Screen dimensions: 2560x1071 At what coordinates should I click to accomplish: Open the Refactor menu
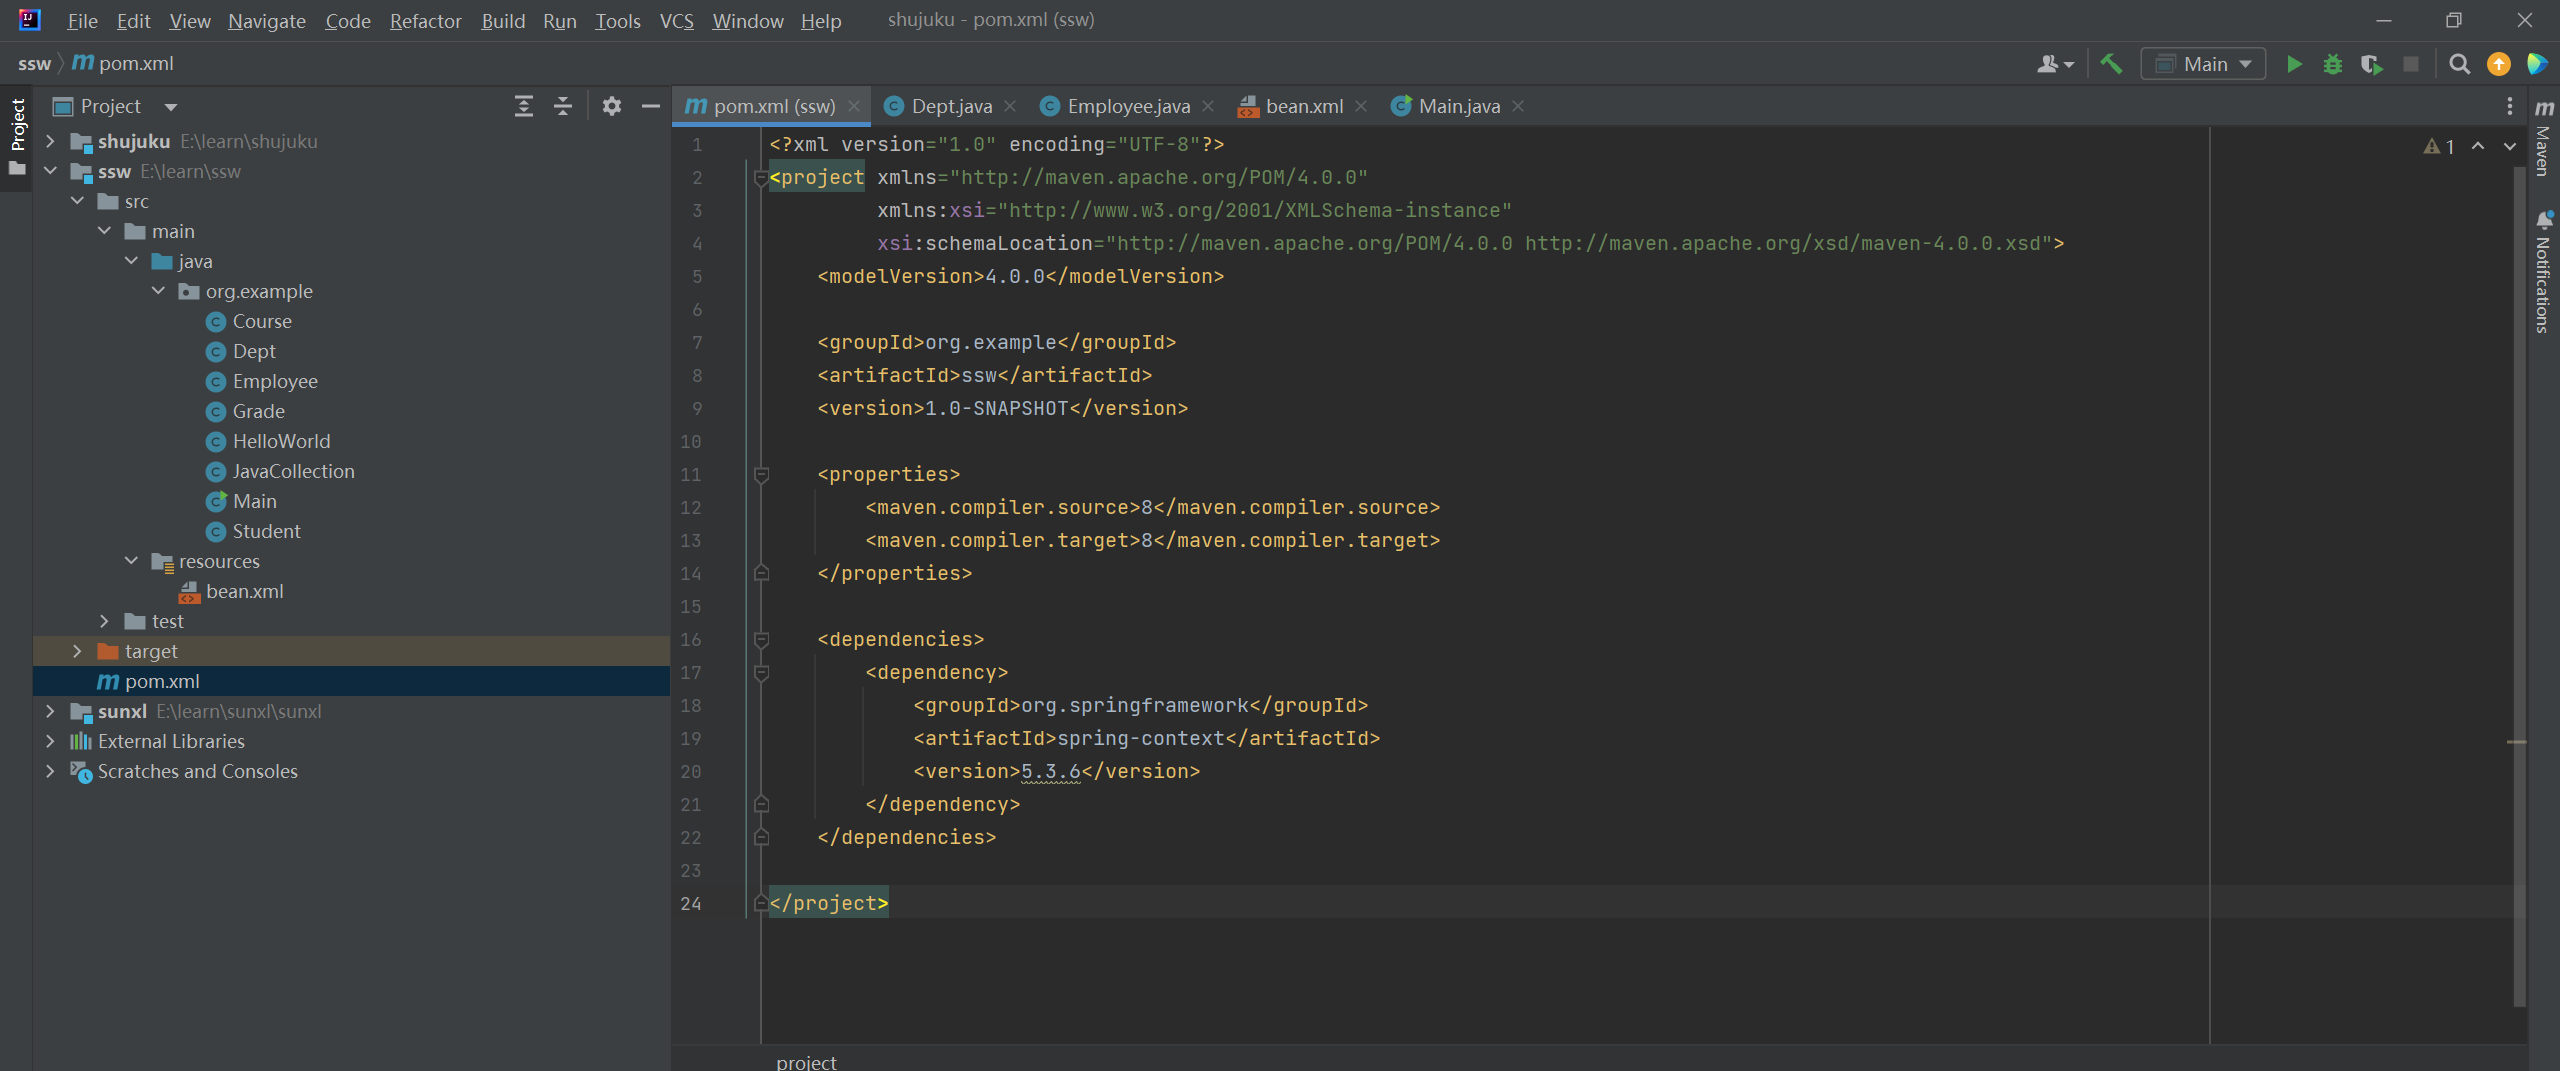(425, 21)
